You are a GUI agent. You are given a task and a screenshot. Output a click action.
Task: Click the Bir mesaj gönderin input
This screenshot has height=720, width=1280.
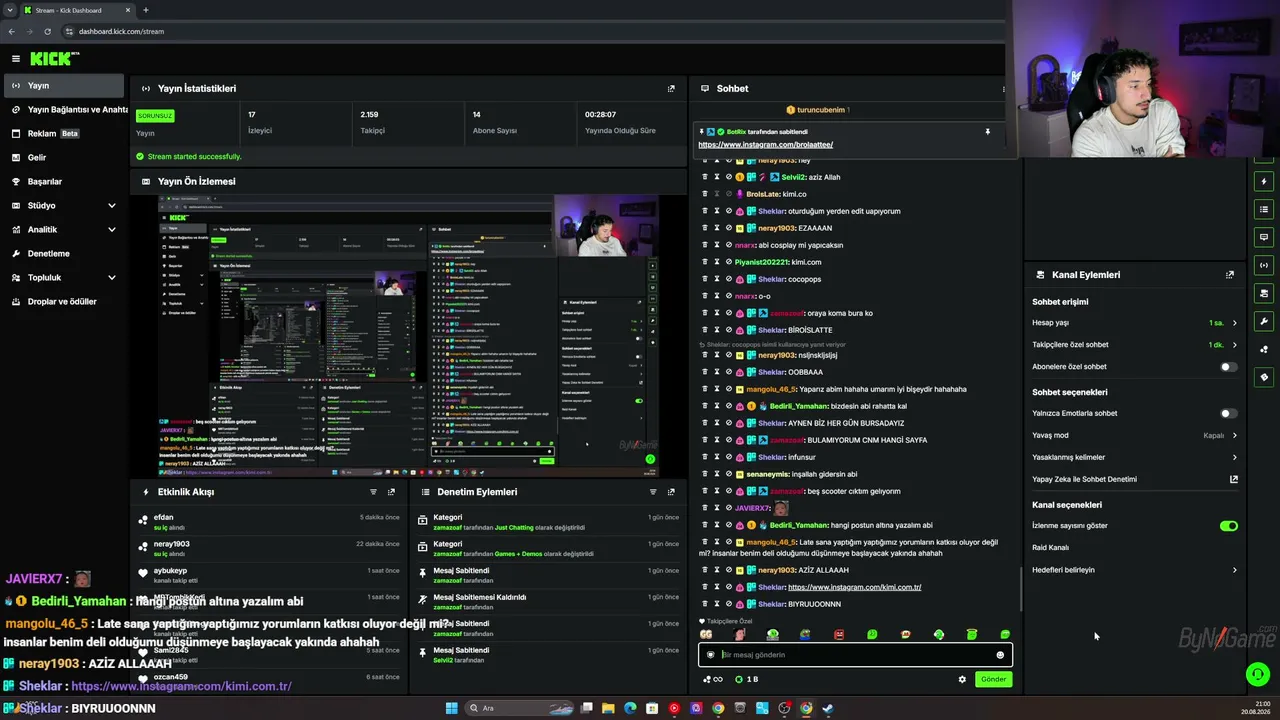[x=855, y=655]
